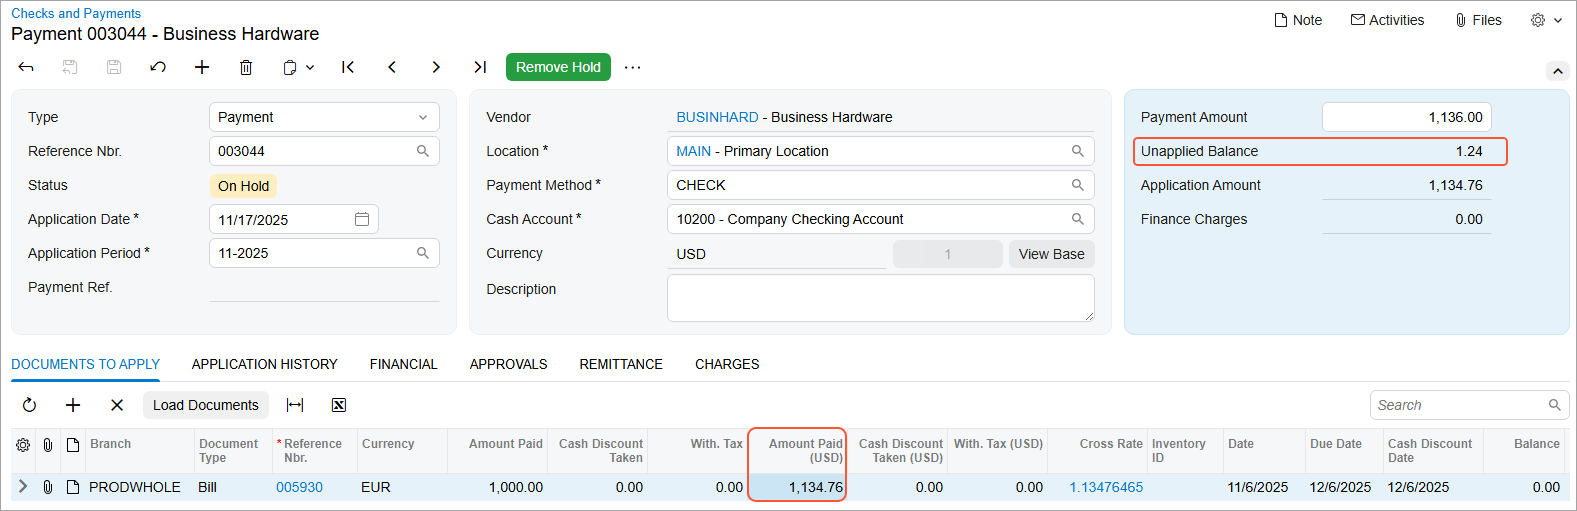Add a new payment record with plus icon
Viewport: 1577px width, 511px height.
(202, 67)
